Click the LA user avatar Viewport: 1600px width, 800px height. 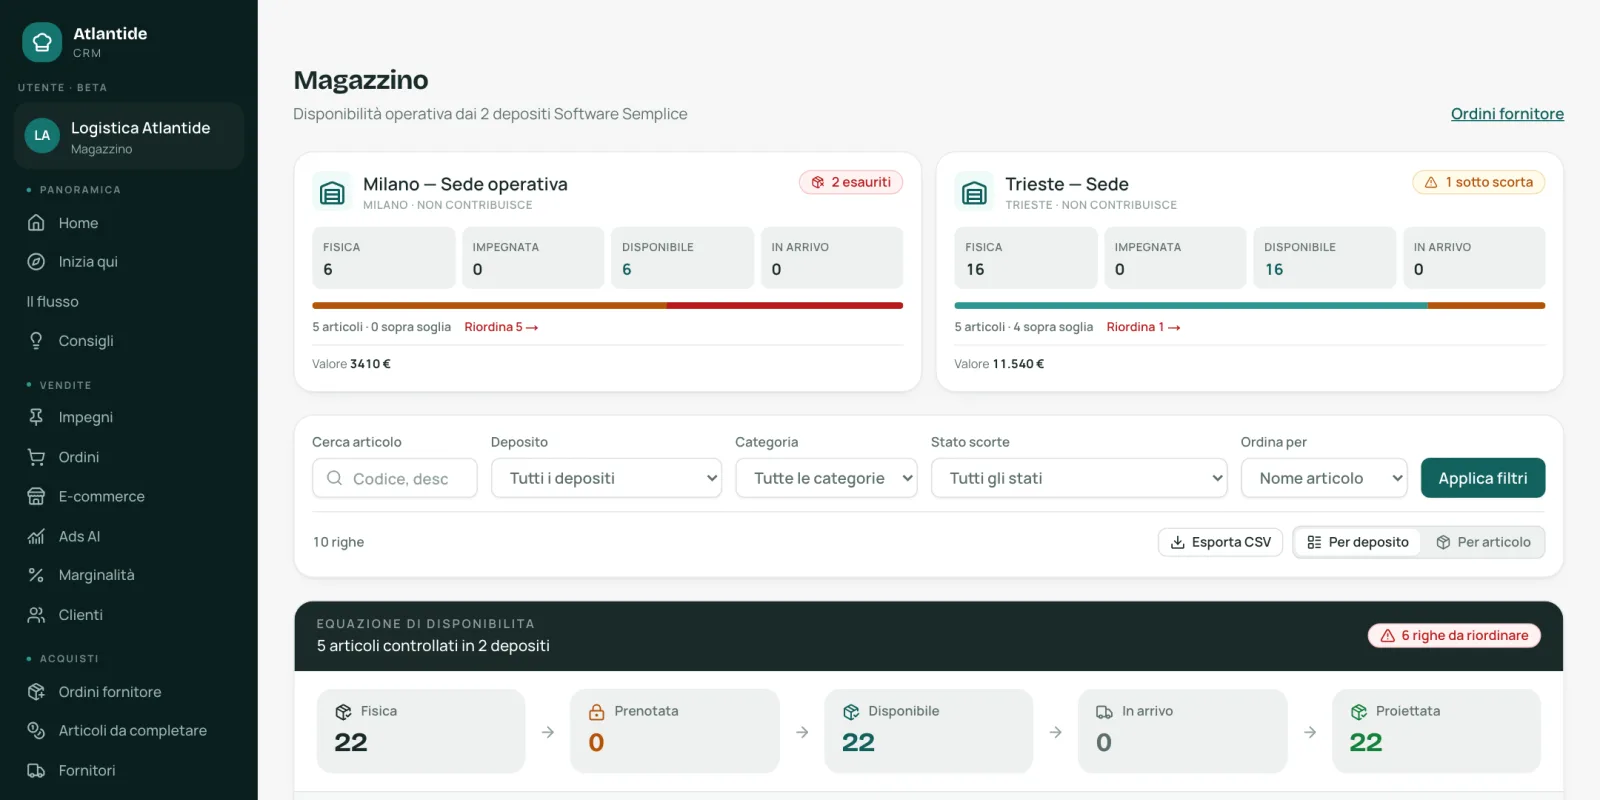coord(42,136)
